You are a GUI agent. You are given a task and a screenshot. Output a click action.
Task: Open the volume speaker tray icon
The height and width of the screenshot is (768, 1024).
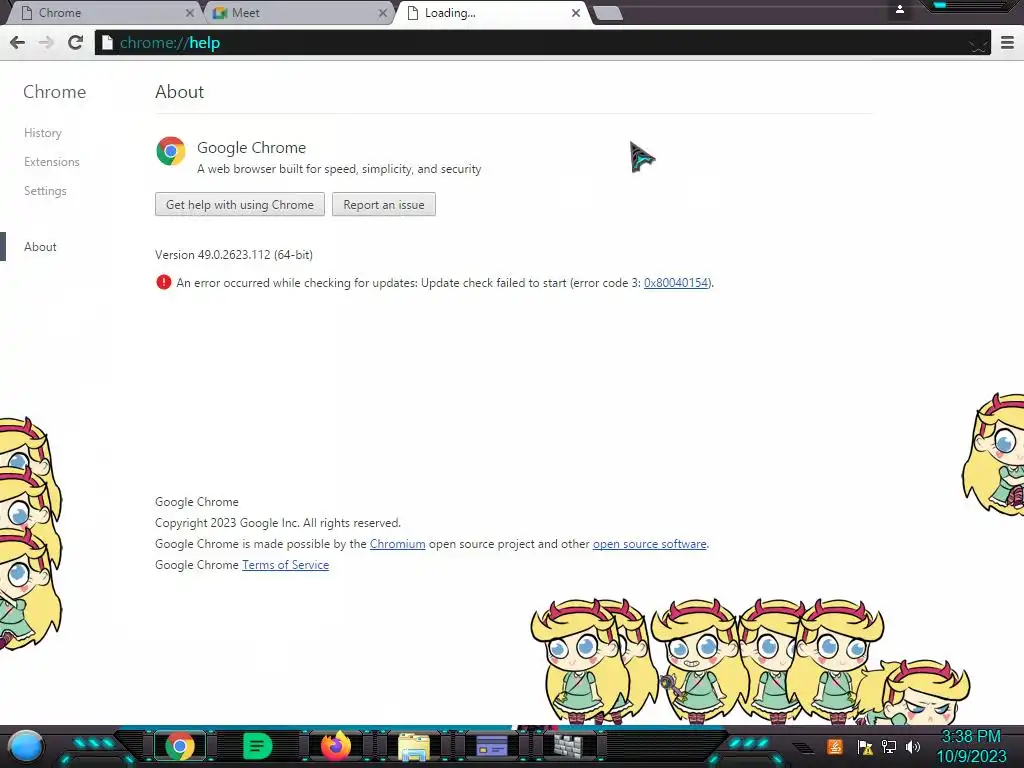[913, 746]
